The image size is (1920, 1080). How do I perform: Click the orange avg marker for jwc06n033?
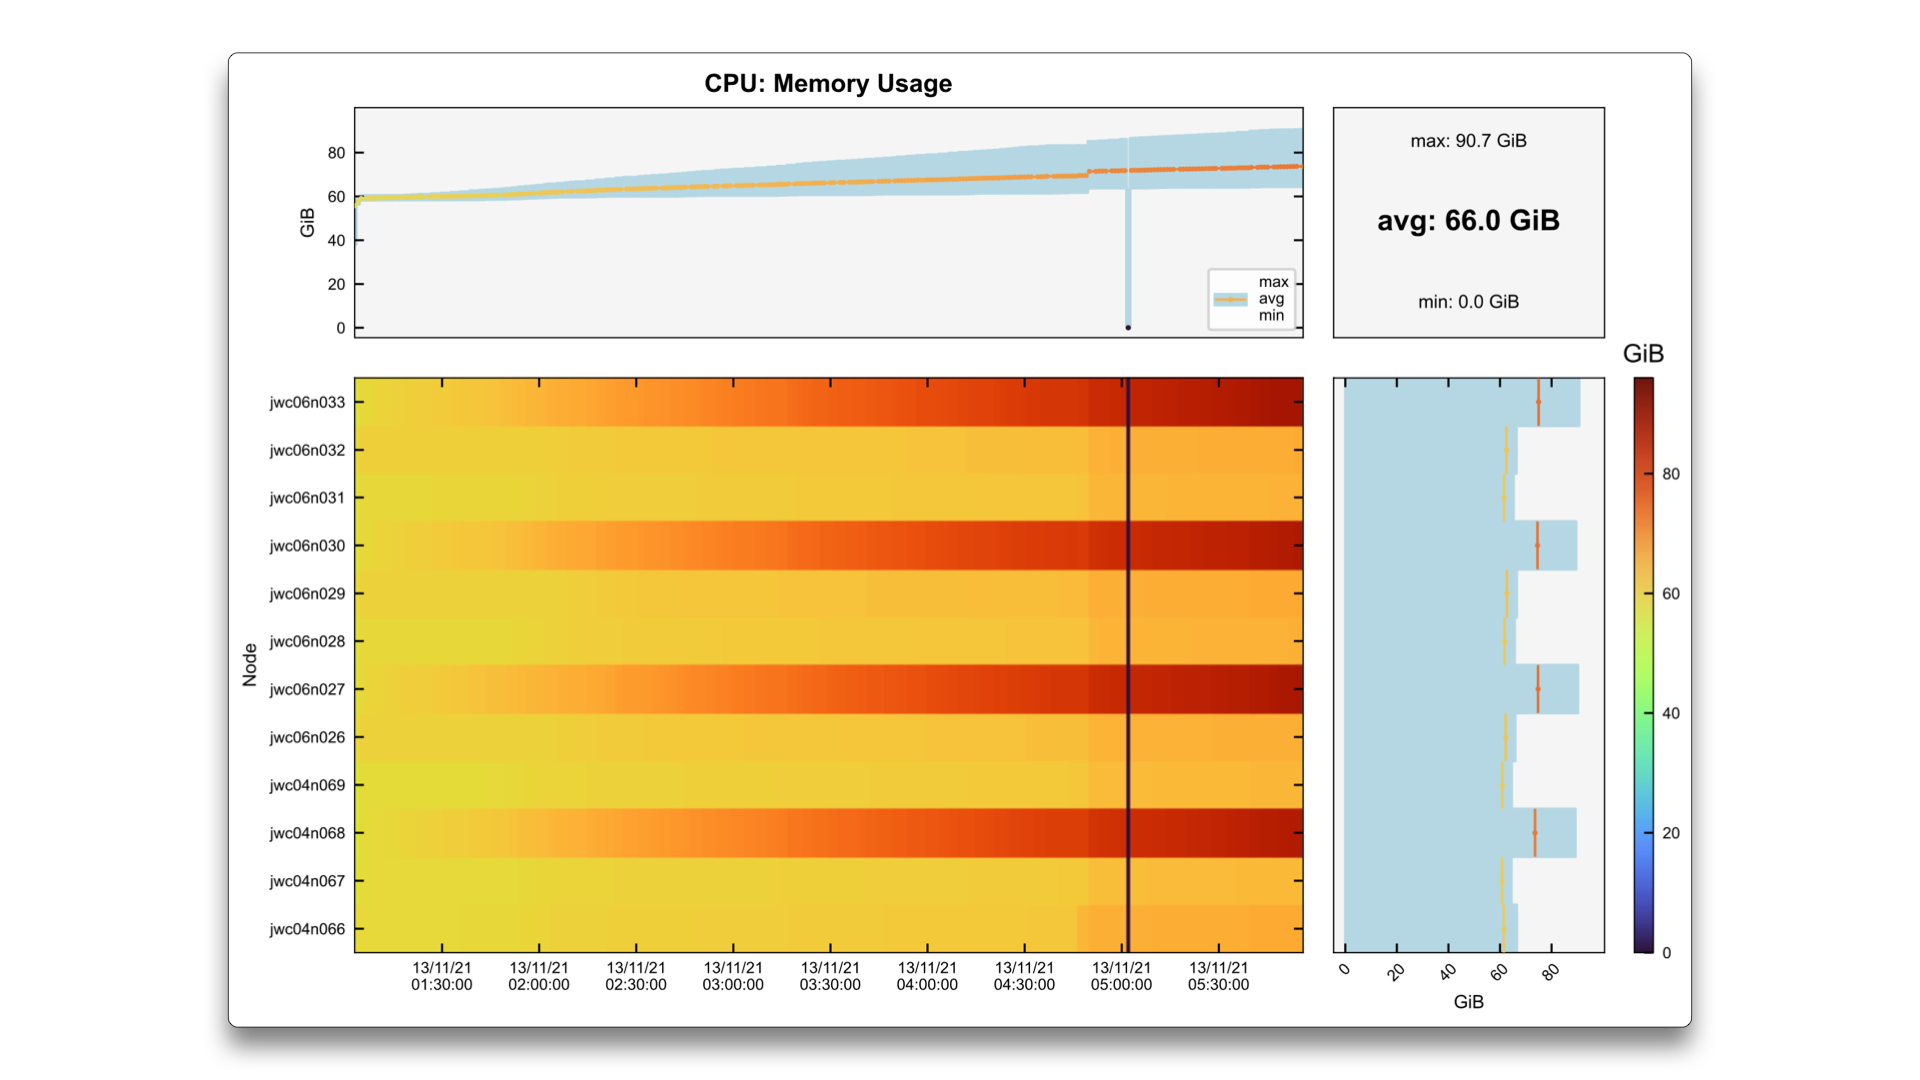pyautogui.click(x=1538, y=402)
